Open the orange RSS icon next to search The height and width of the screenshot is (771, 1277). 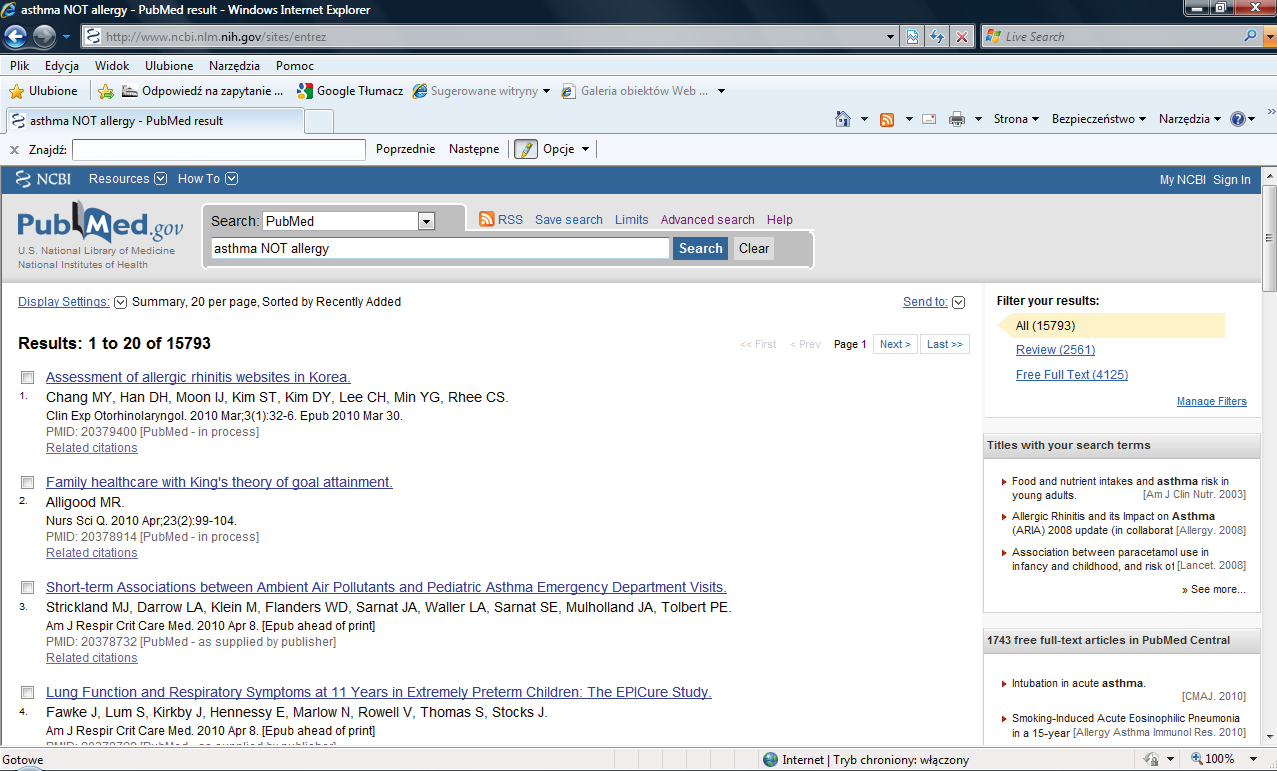pos(487,219)
